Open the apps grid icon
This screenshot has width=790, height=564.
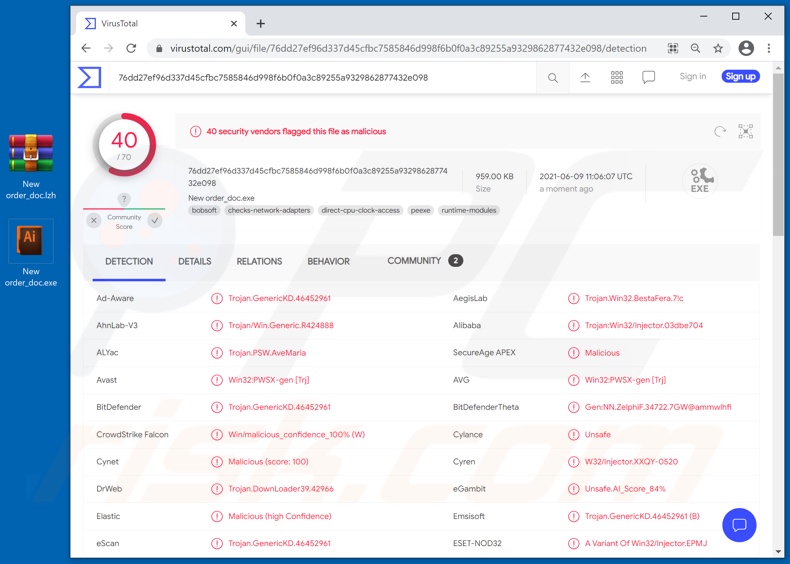(x=617, y=77)
